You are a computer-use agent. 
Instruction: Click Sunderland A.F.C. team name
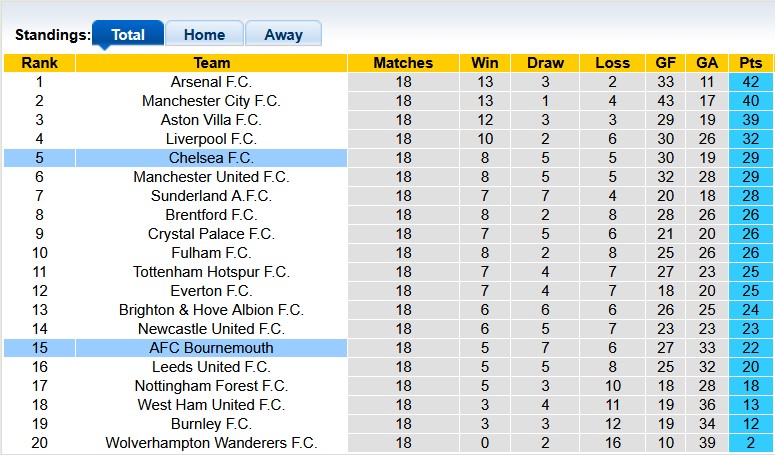point(211,196)
